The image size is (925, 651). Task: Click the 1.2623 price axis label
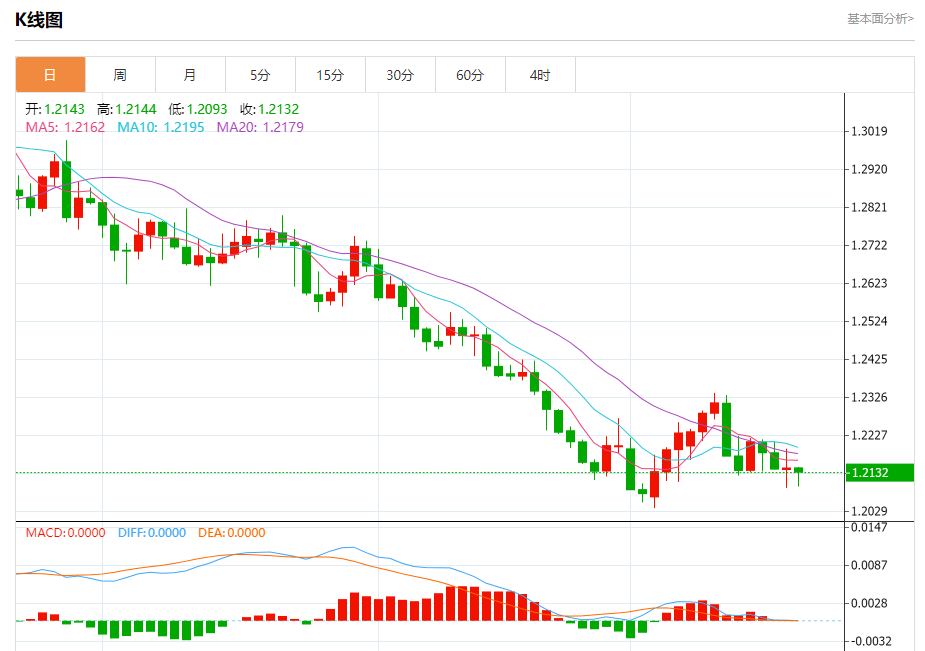coord(869,283)
